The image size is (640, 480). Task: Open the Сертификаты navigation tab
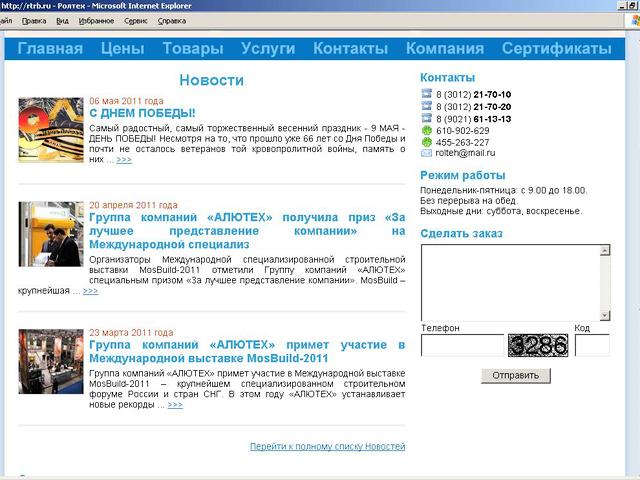[x=557, y=49]
